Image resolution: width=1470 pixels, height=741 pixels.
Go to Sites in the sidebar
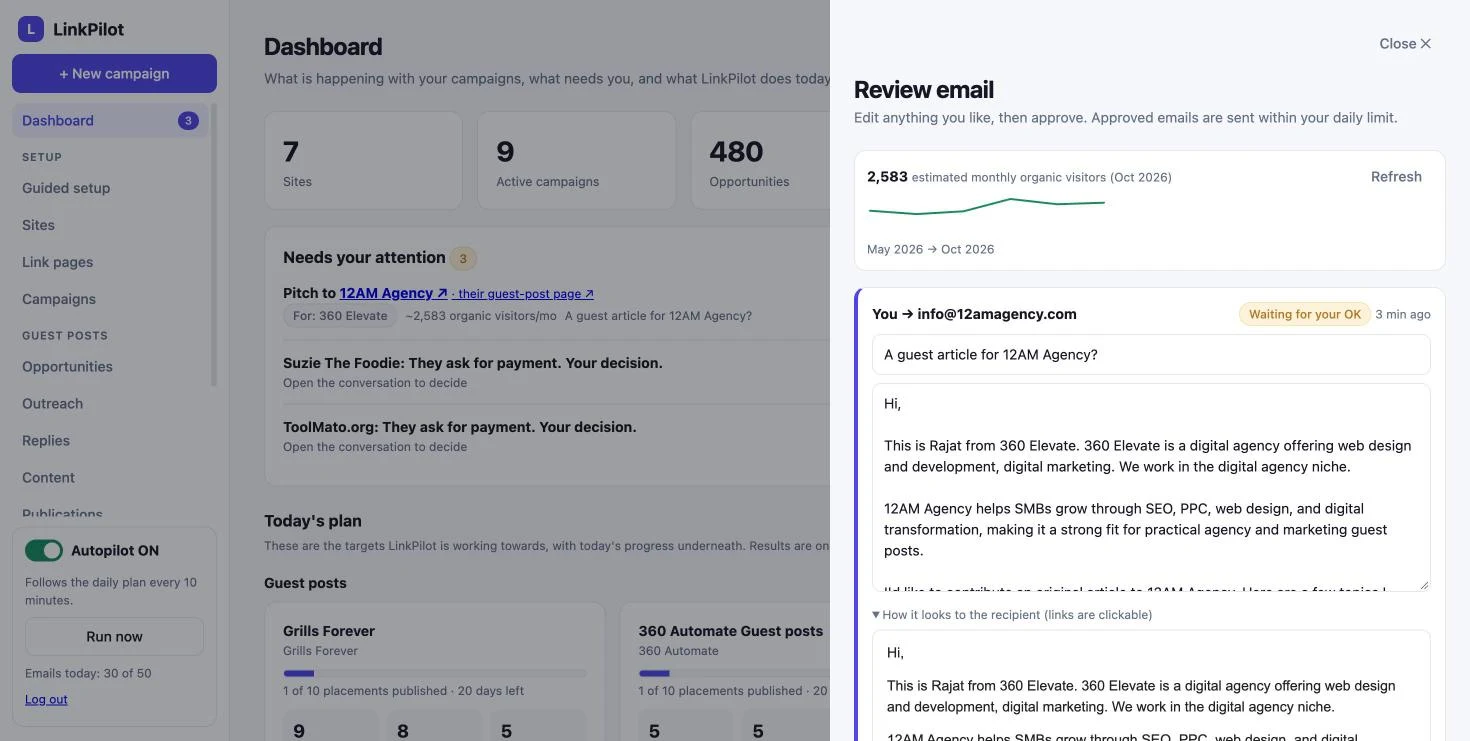(x=38, y=225)
